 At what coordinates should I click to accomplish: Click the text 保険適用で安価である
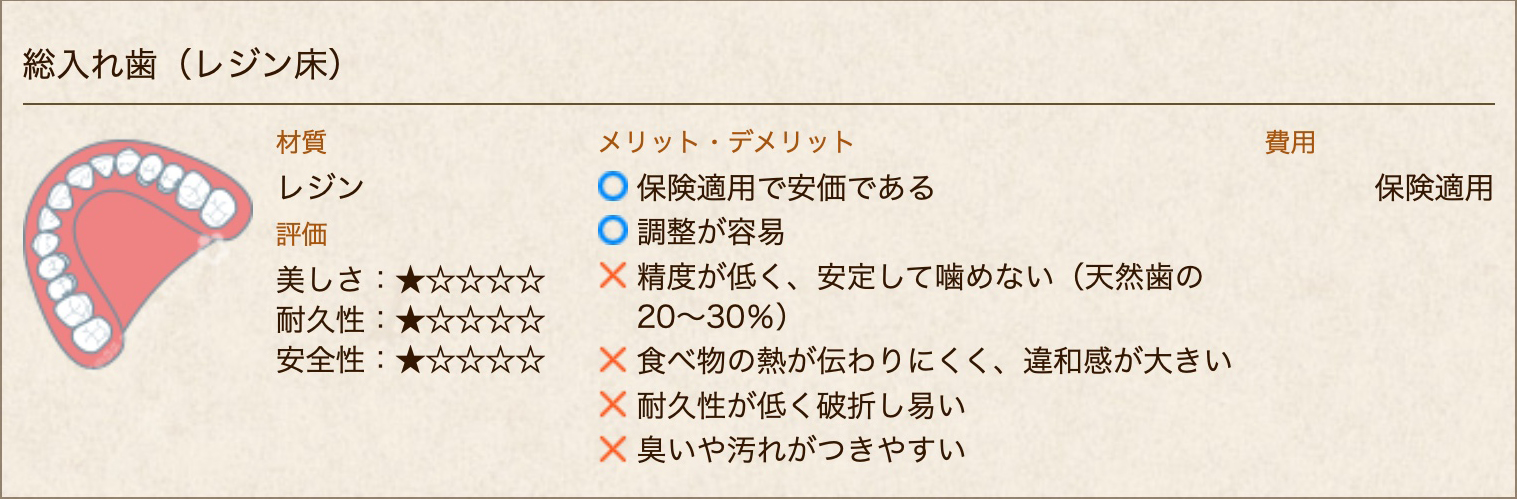[785, 187]
